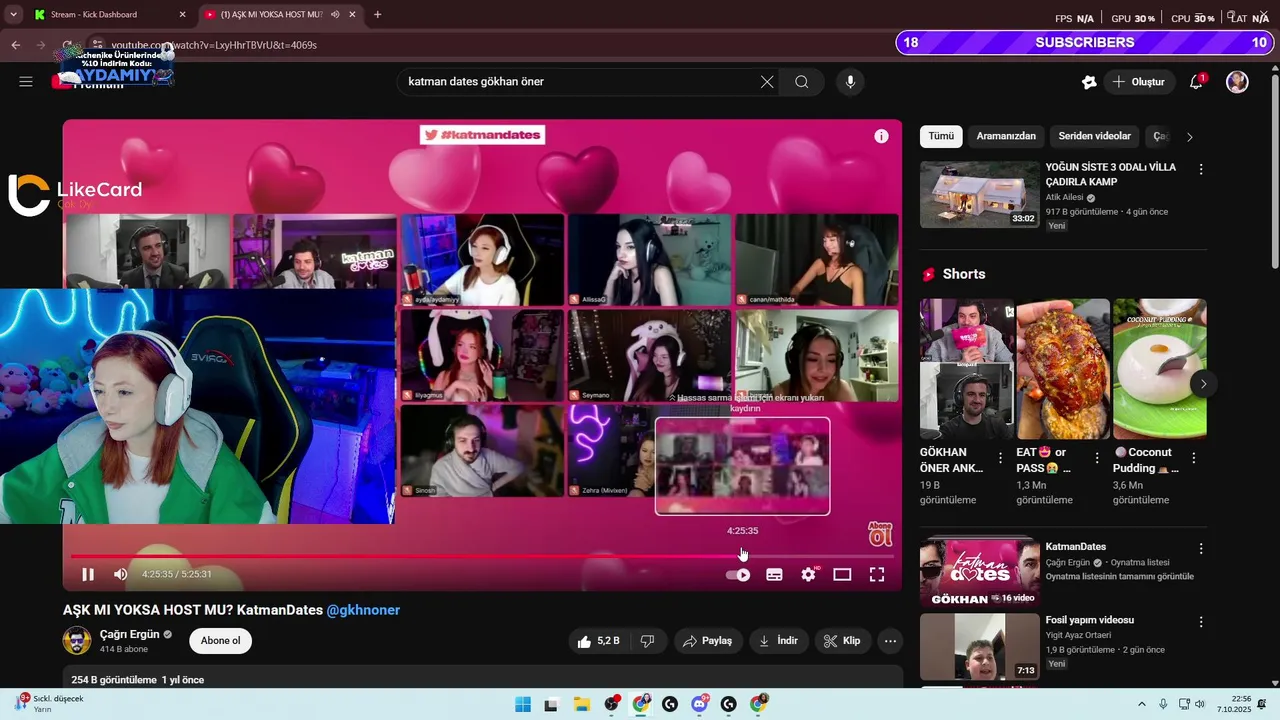Open Discord from taskbar
1280x720 pixels.
coord(699,704)
